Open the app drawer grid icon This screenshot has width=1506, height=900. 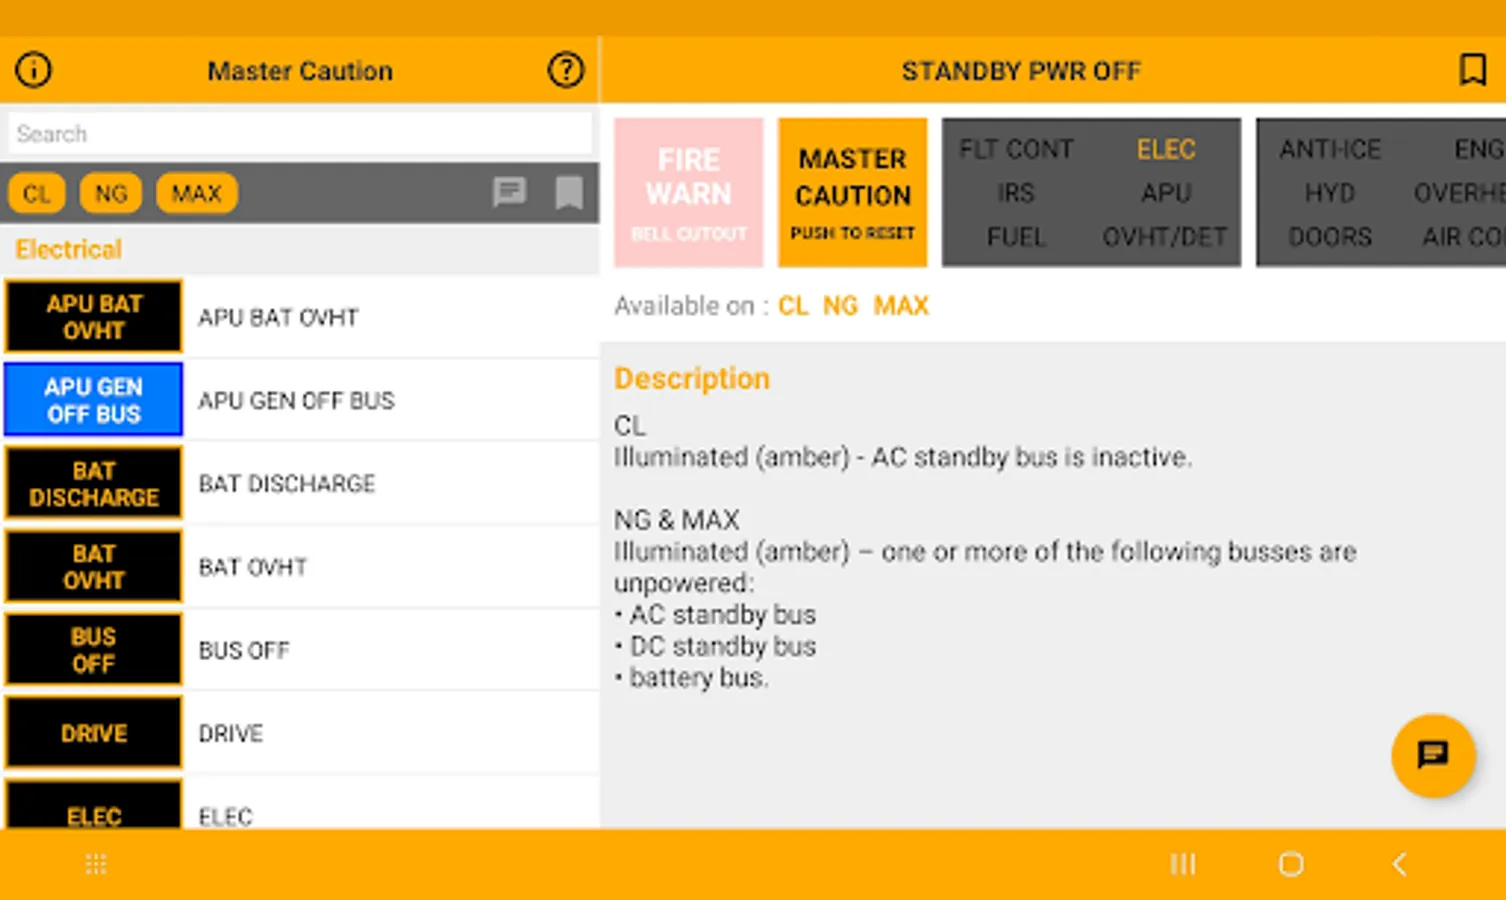click(x=96, y=863)
